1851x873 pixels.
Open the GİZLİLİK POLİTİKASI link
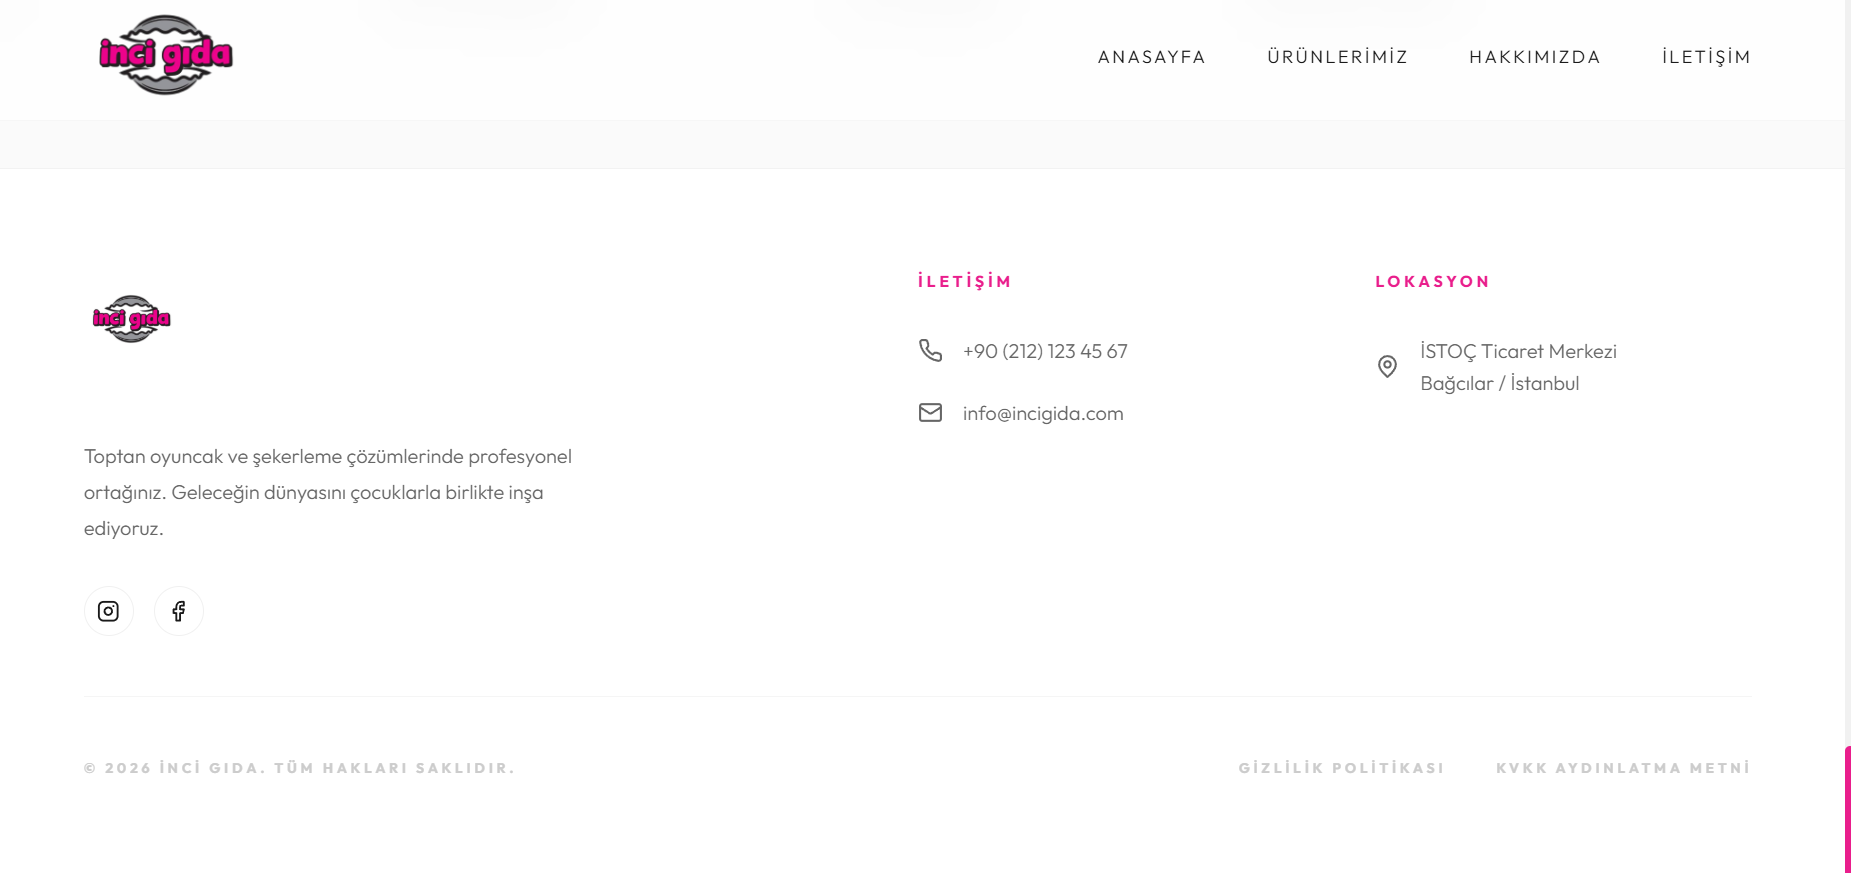pos(1341,768)
